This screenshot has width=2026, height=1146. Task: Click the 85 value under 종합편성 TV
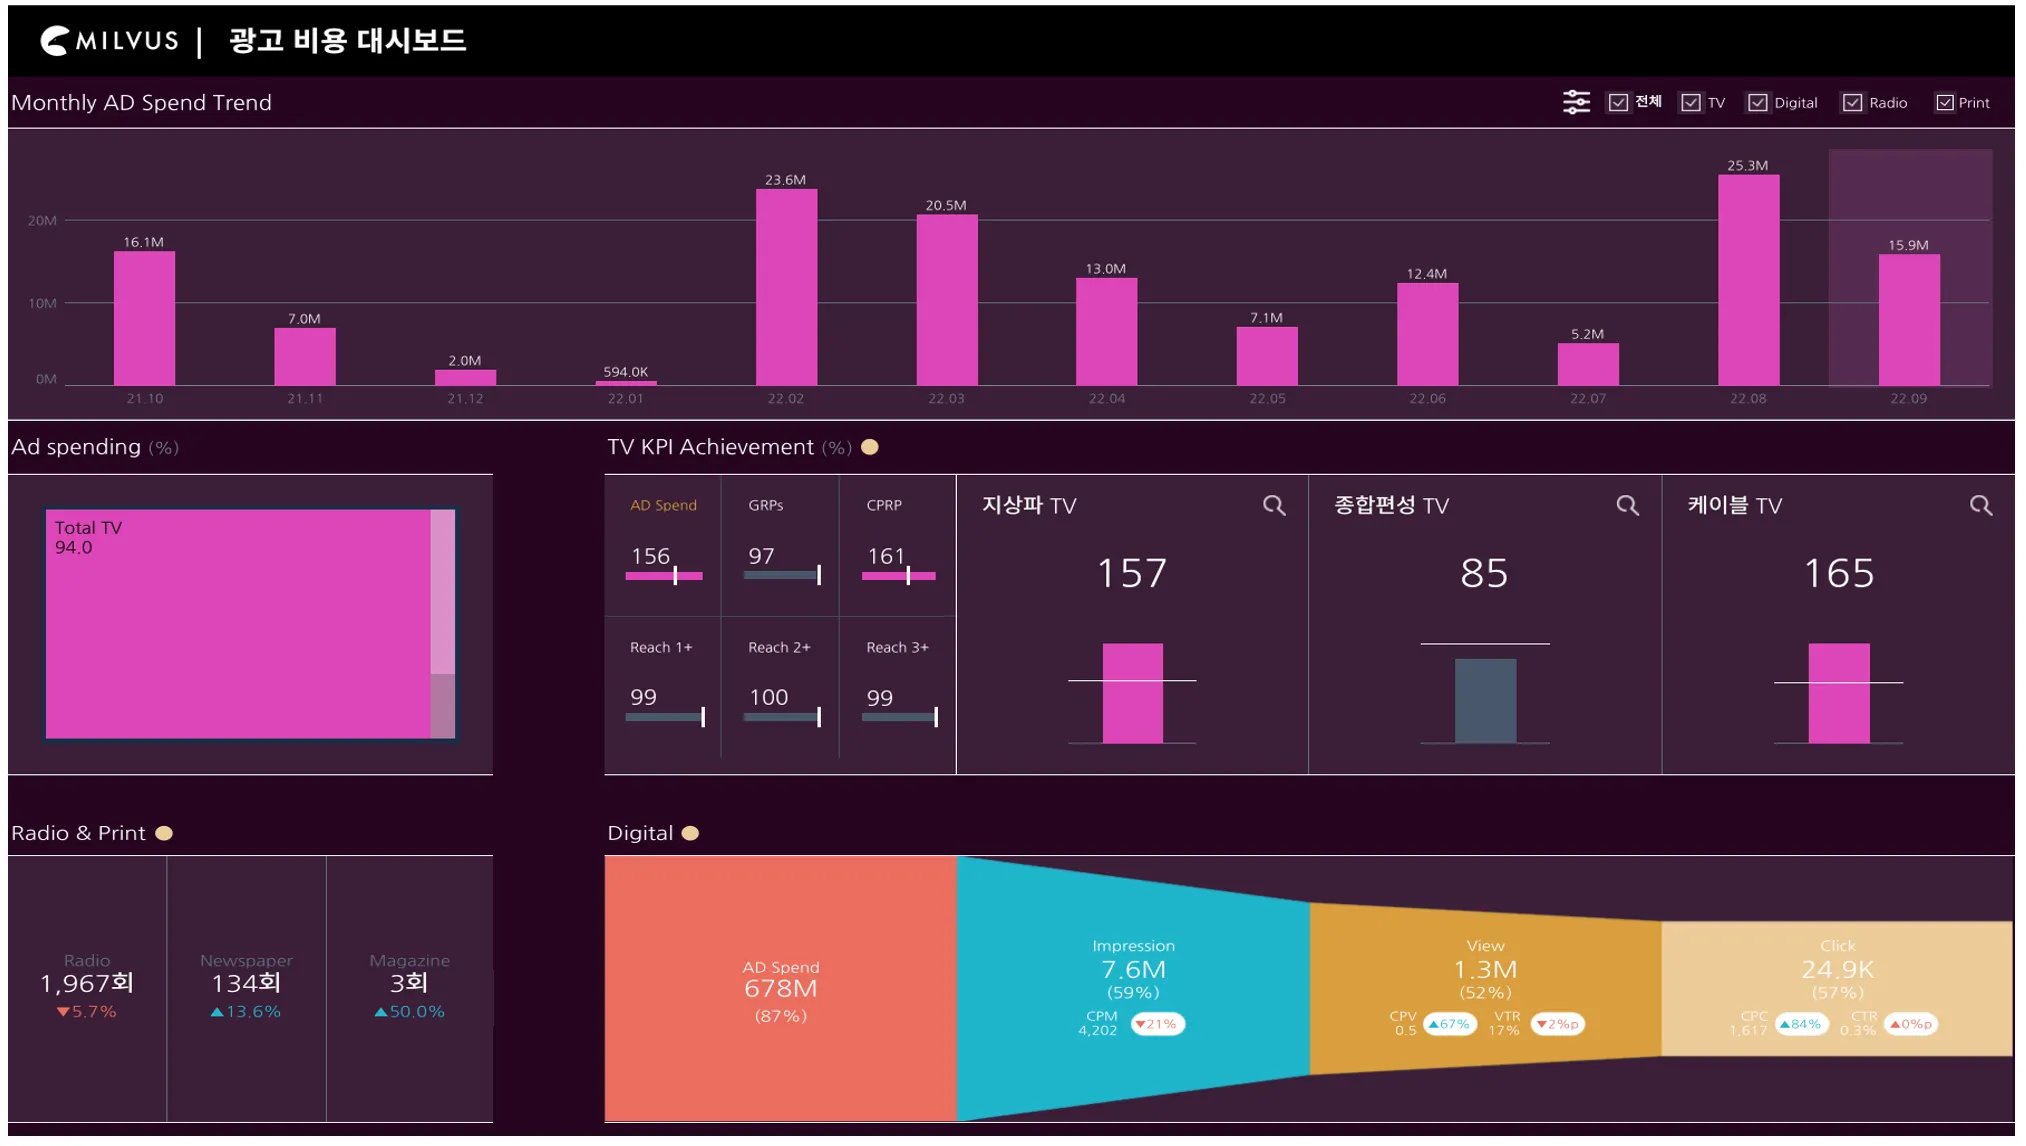(x=1484, y=573)
